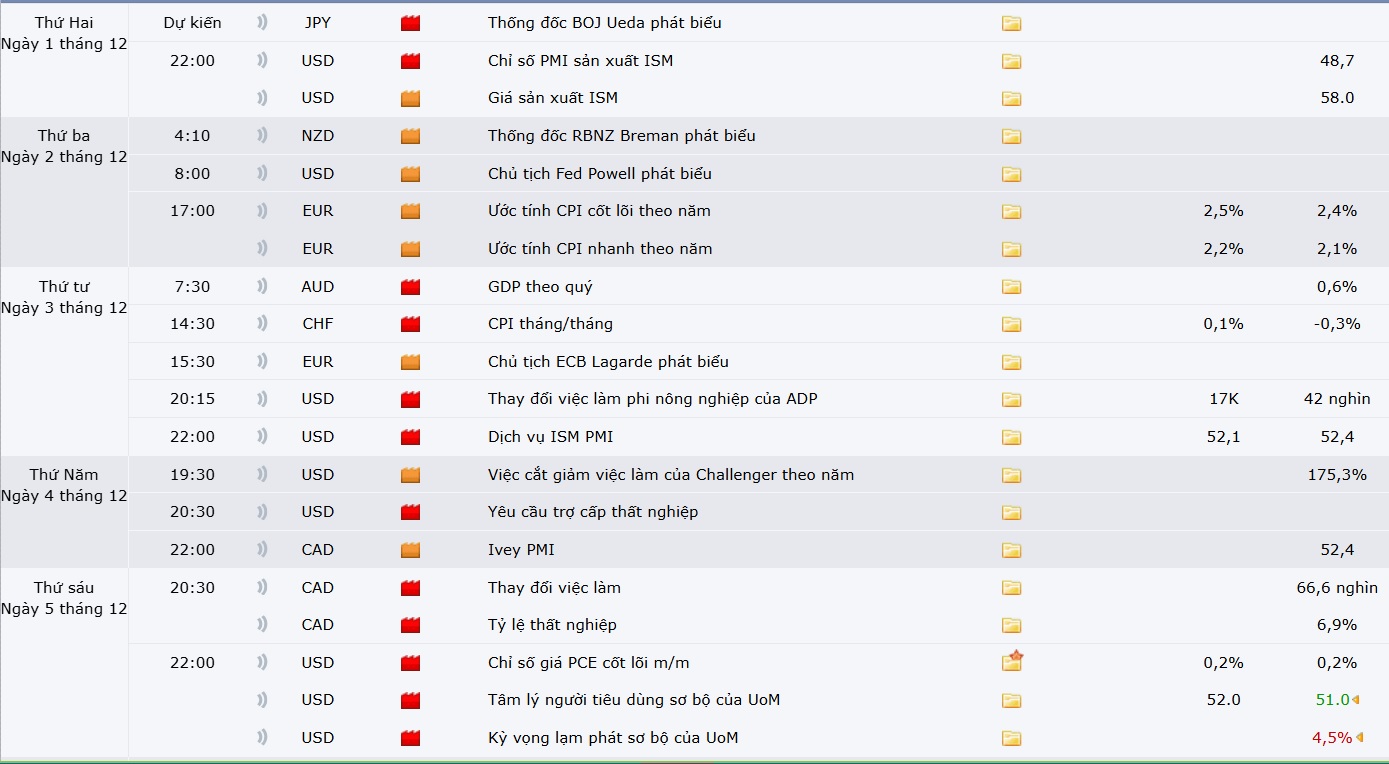This screenshot has height=764, width=1389.
Task: Toggle alert speaker for CPI tháng/tháng CHF event
Action: coord(262,323)
